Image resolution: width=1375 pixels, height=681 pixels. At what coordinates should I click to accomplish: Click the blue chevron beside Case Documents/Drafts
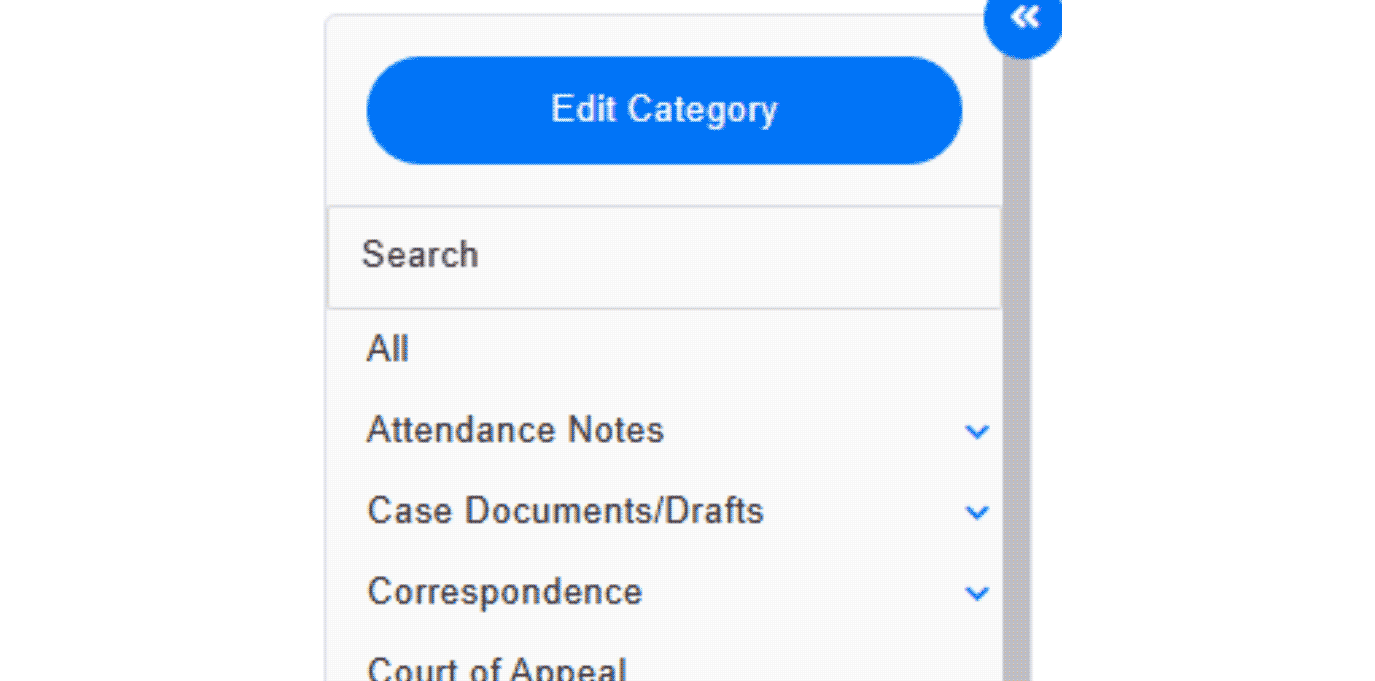coord(976,513)
